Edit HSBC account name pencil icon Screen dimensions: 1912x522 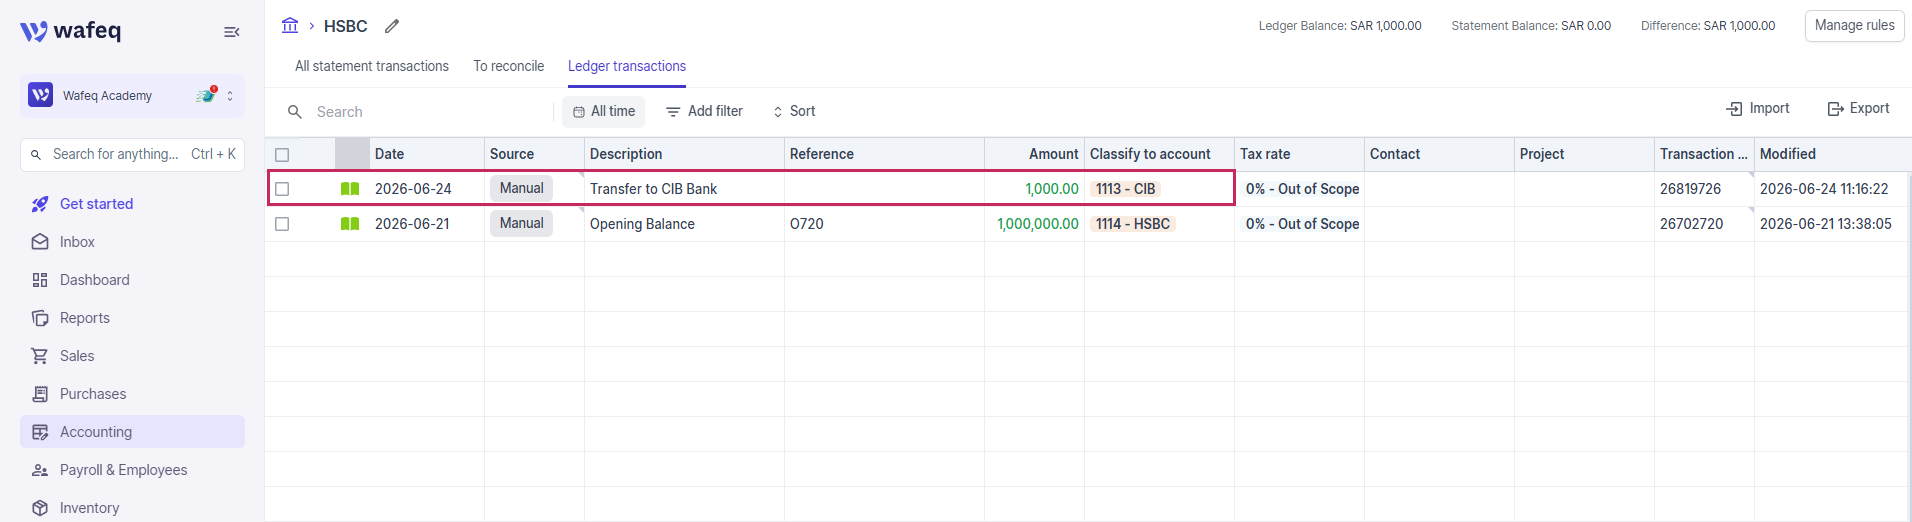pyautogui.click(x=392, y=26)
